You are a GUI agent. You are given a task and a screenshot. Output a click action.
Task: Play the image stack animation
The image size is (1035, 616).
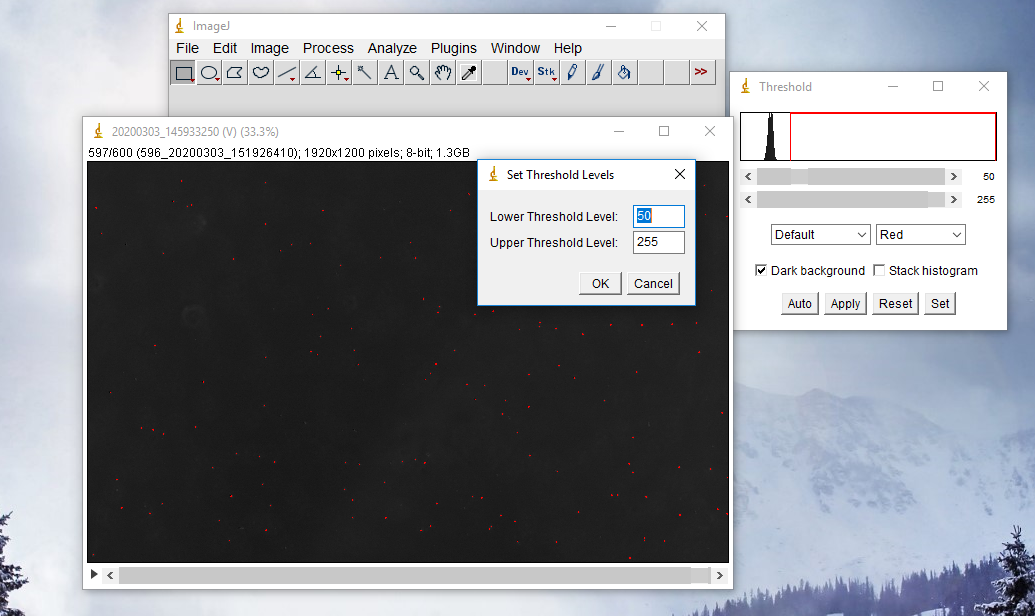pos(94,574)
